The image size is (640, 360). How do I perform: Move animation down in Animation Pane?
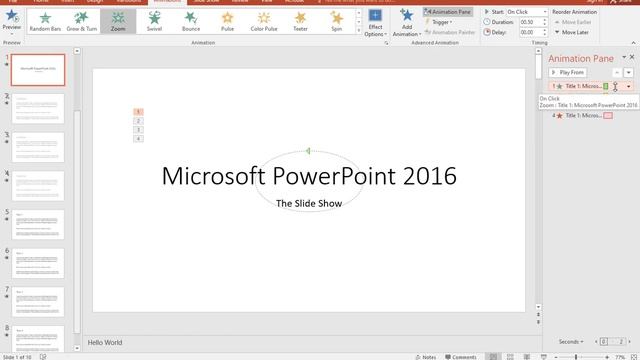click(x=629, y=73)
